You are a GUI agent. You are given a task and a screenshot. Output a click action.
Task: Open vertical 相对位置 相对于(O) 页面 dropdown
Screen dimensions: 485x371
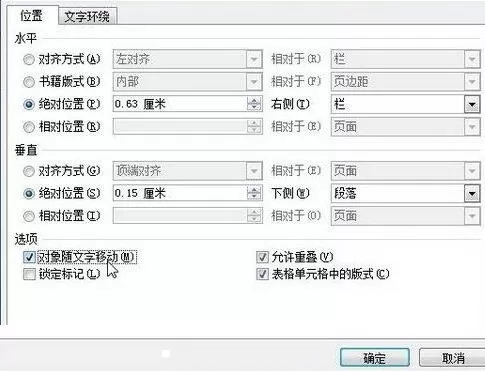[472, 216]
